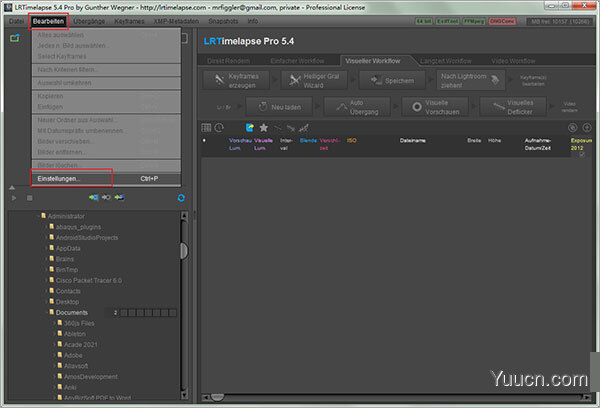
Task: Click the ExifTool status badge
Action: coord(447,21)
